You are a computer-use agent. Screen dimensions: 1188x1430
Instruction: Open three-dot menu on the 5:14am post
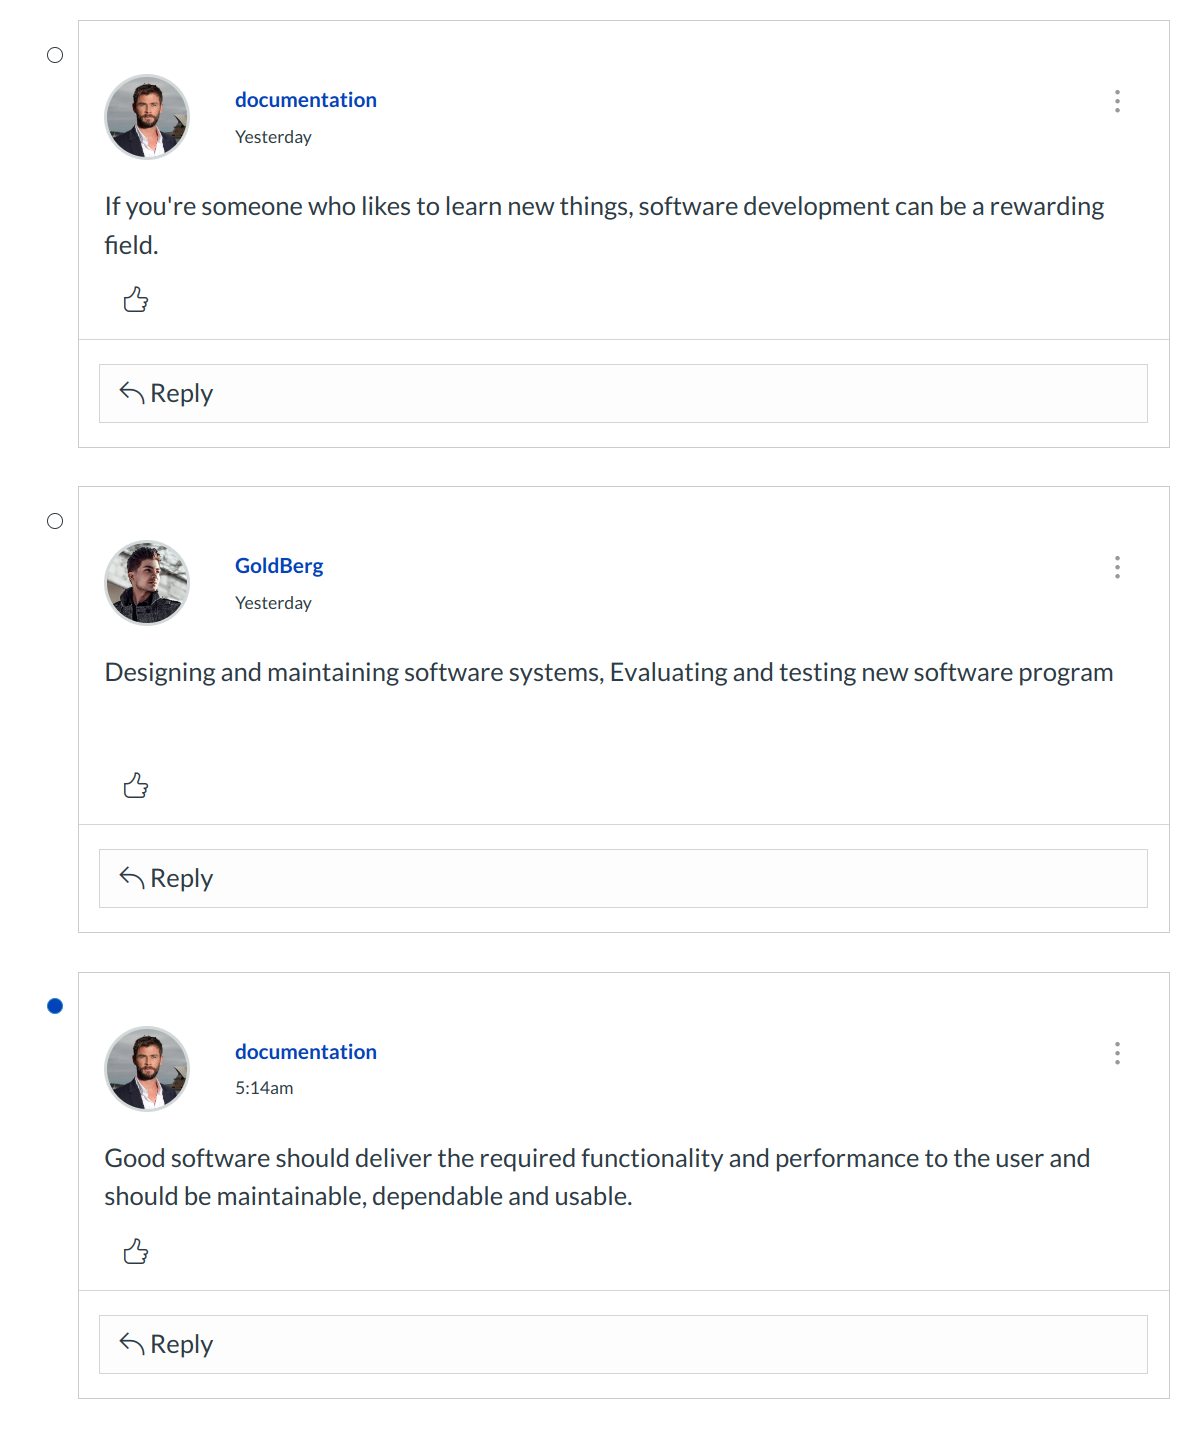point(1117,1053)
